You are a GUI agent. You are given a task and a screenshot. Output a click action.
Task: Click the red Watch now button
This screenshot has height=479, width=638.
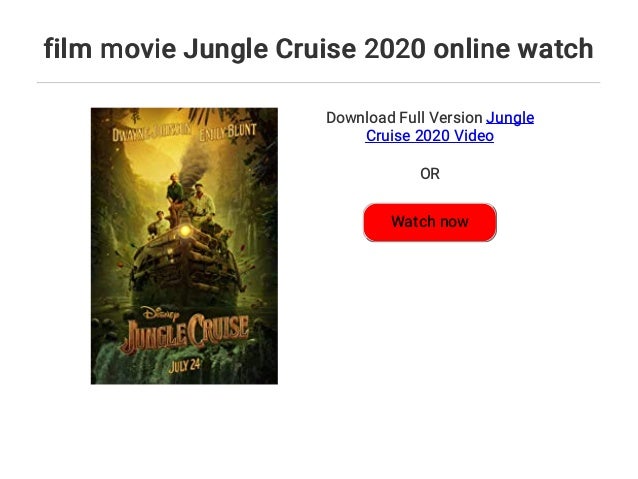click(x=430, y=222)
